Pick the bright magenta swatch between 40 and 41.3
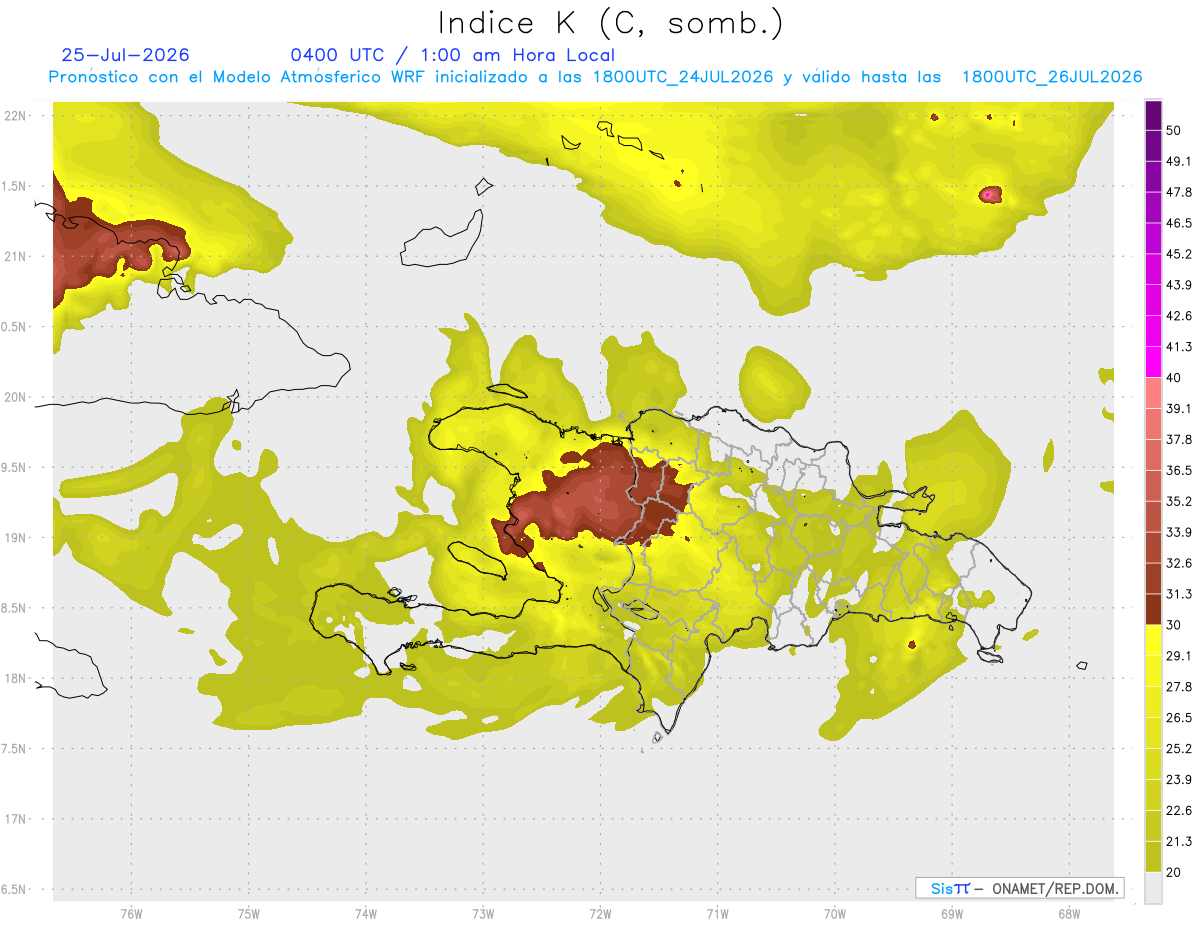This screenshot has width=1200, height=927. pos(1153,362)
